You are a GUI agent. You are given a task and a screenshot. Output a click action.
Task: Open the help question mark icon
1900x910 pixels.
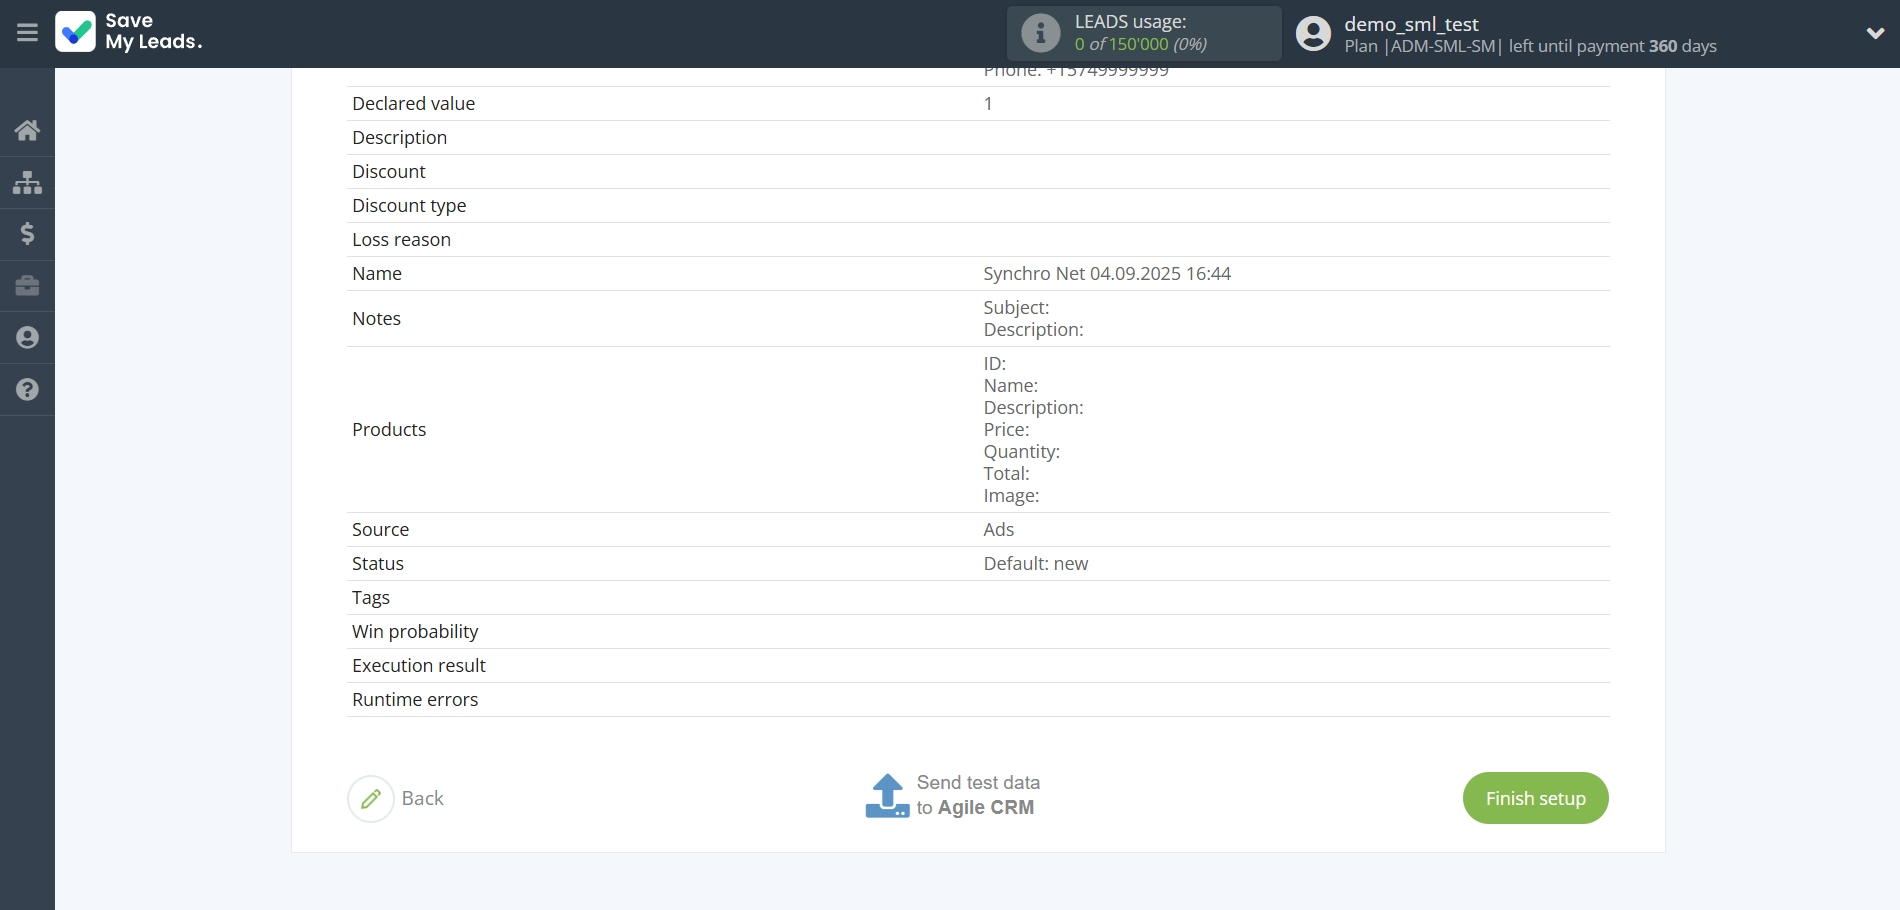[27, 390]
